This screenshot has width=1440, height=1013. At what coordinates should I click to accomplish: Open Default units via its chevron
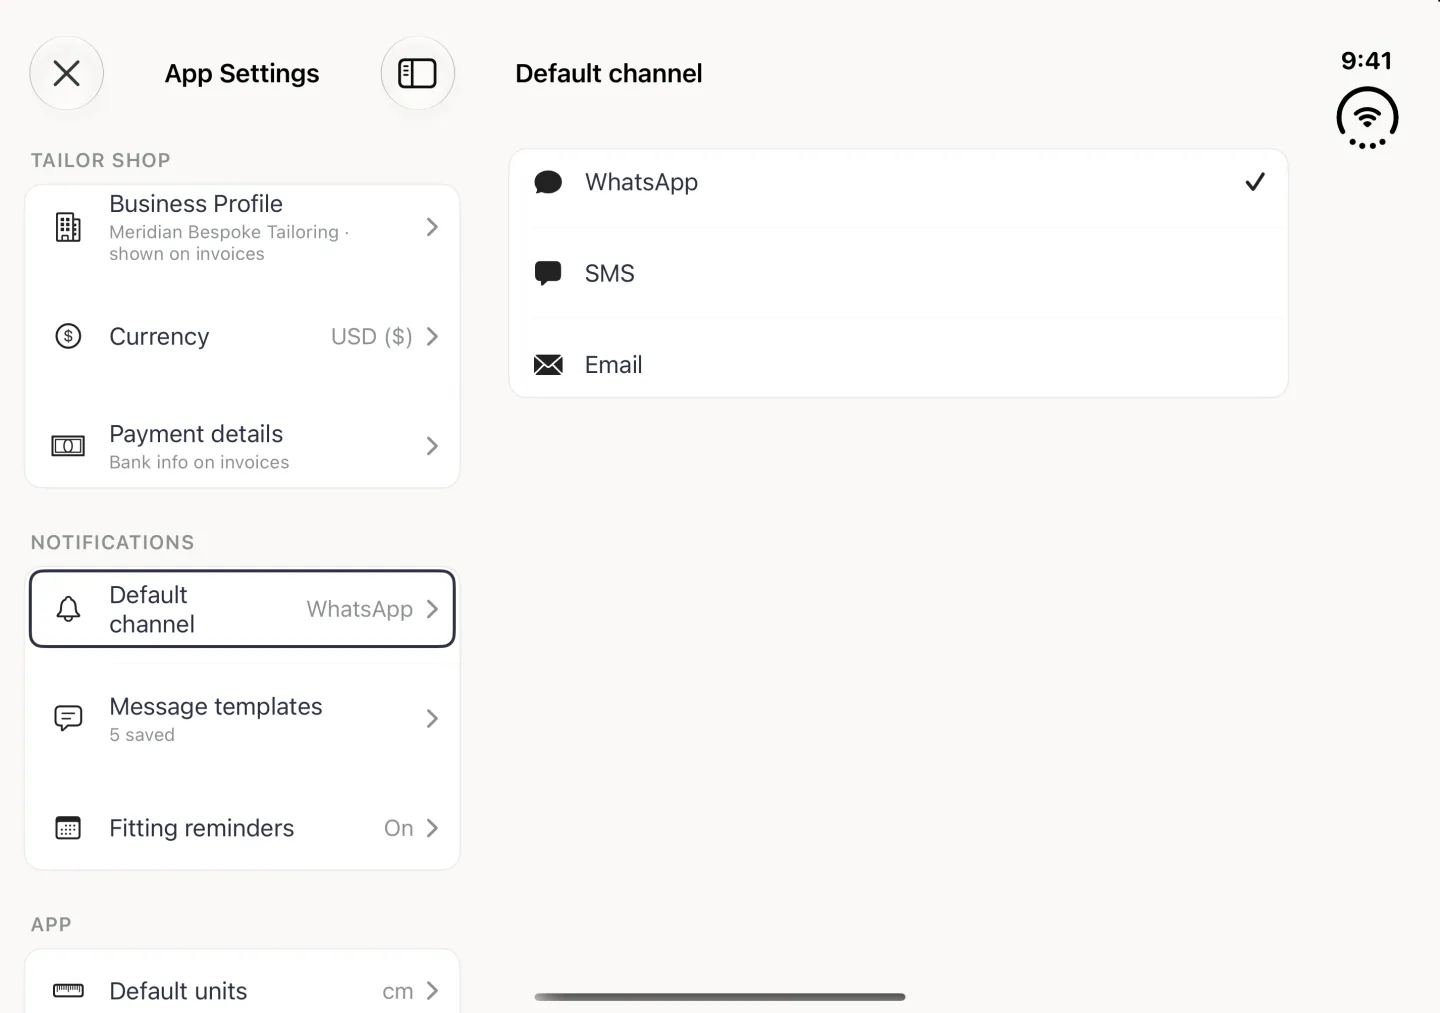tap(432, 991)
